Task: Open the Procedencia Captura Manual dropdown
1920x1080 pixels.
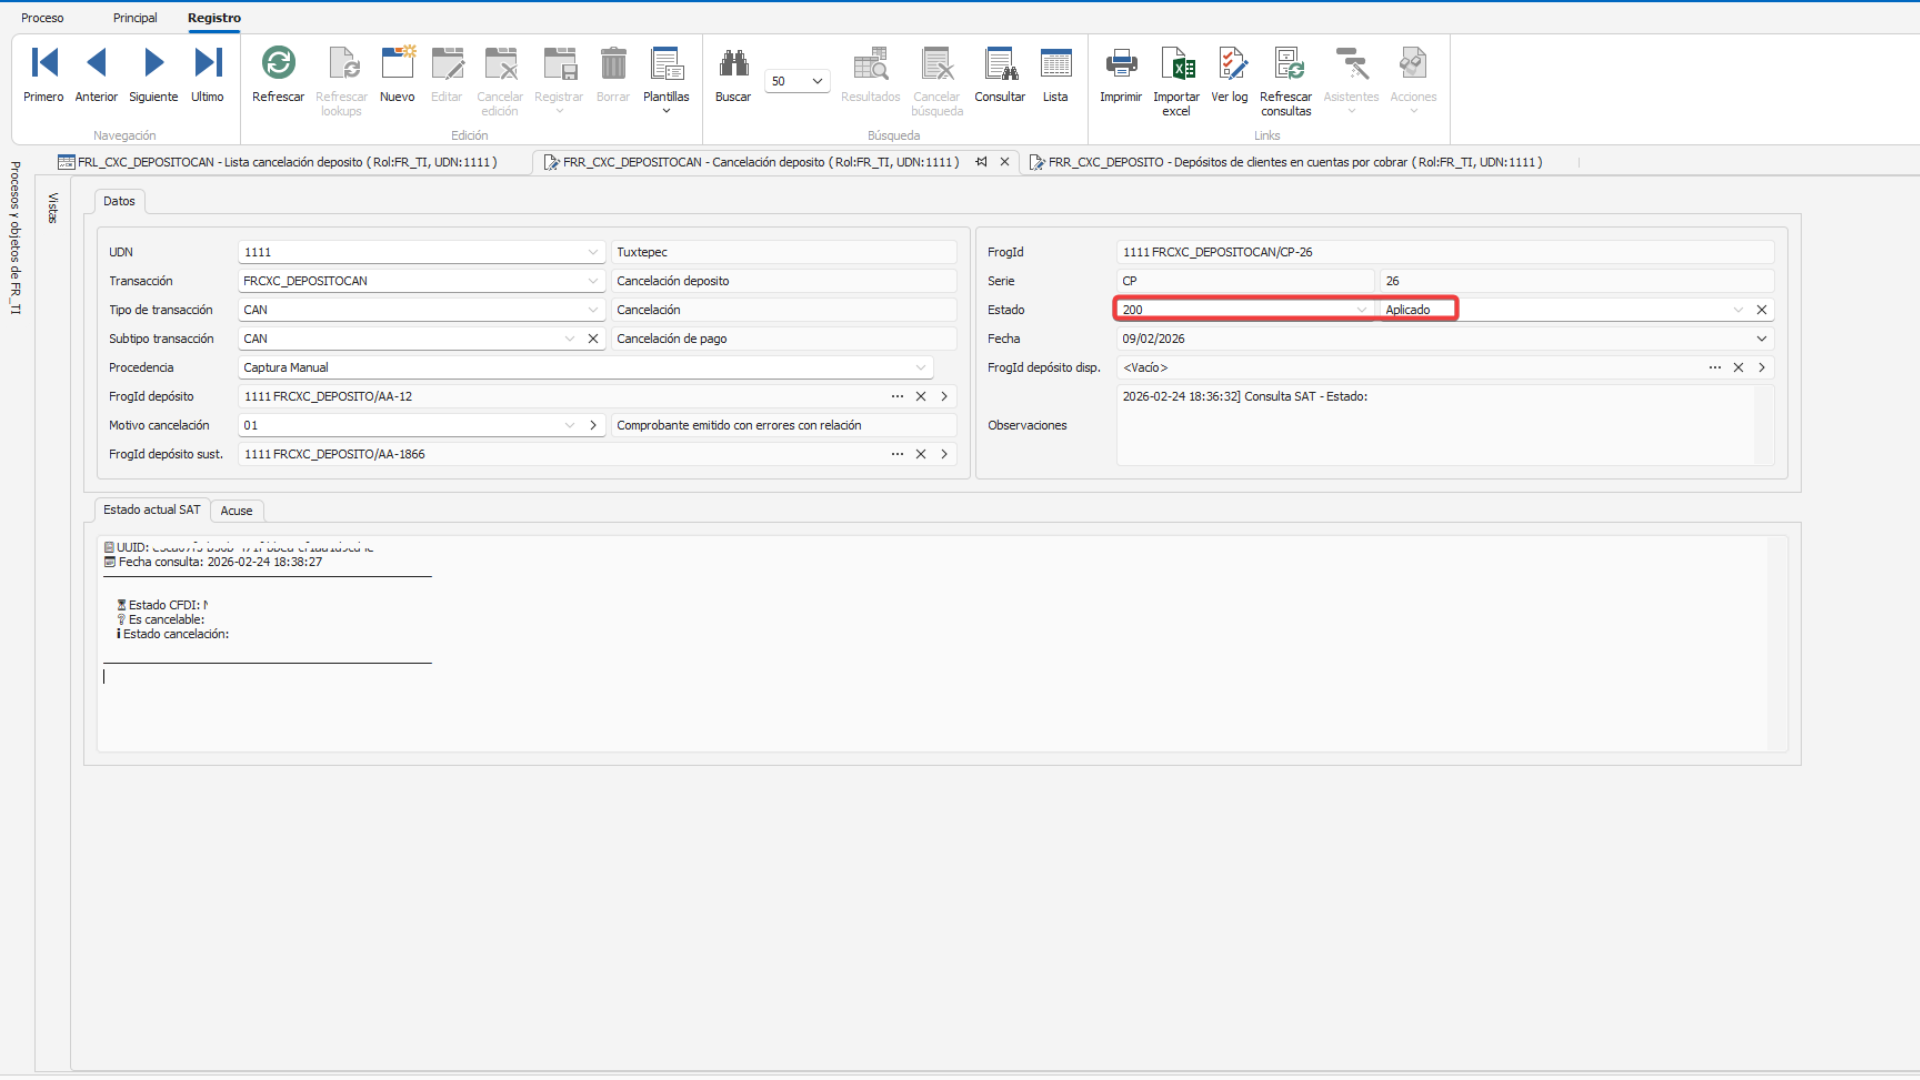Action: point(920,368)
